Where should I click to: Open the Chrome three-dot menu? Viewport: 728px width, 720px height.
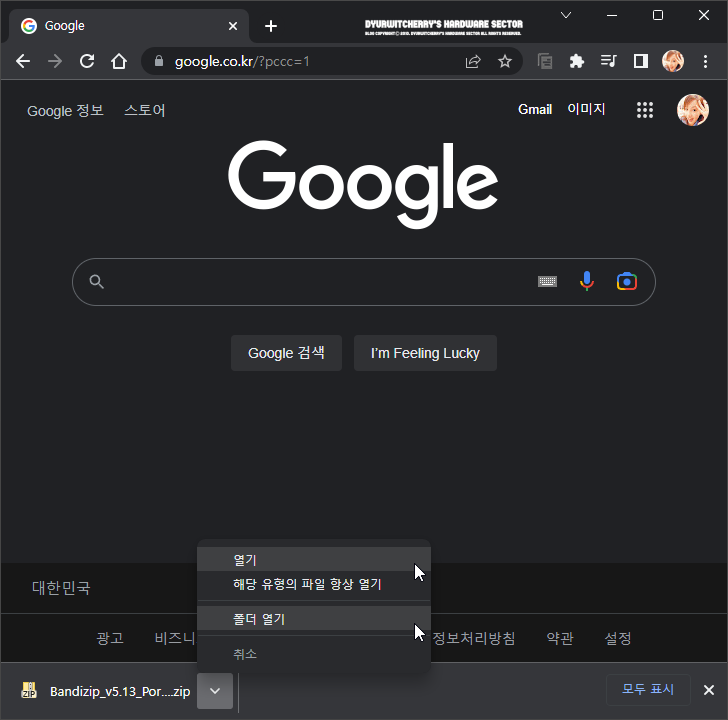[x=705, y=61]
